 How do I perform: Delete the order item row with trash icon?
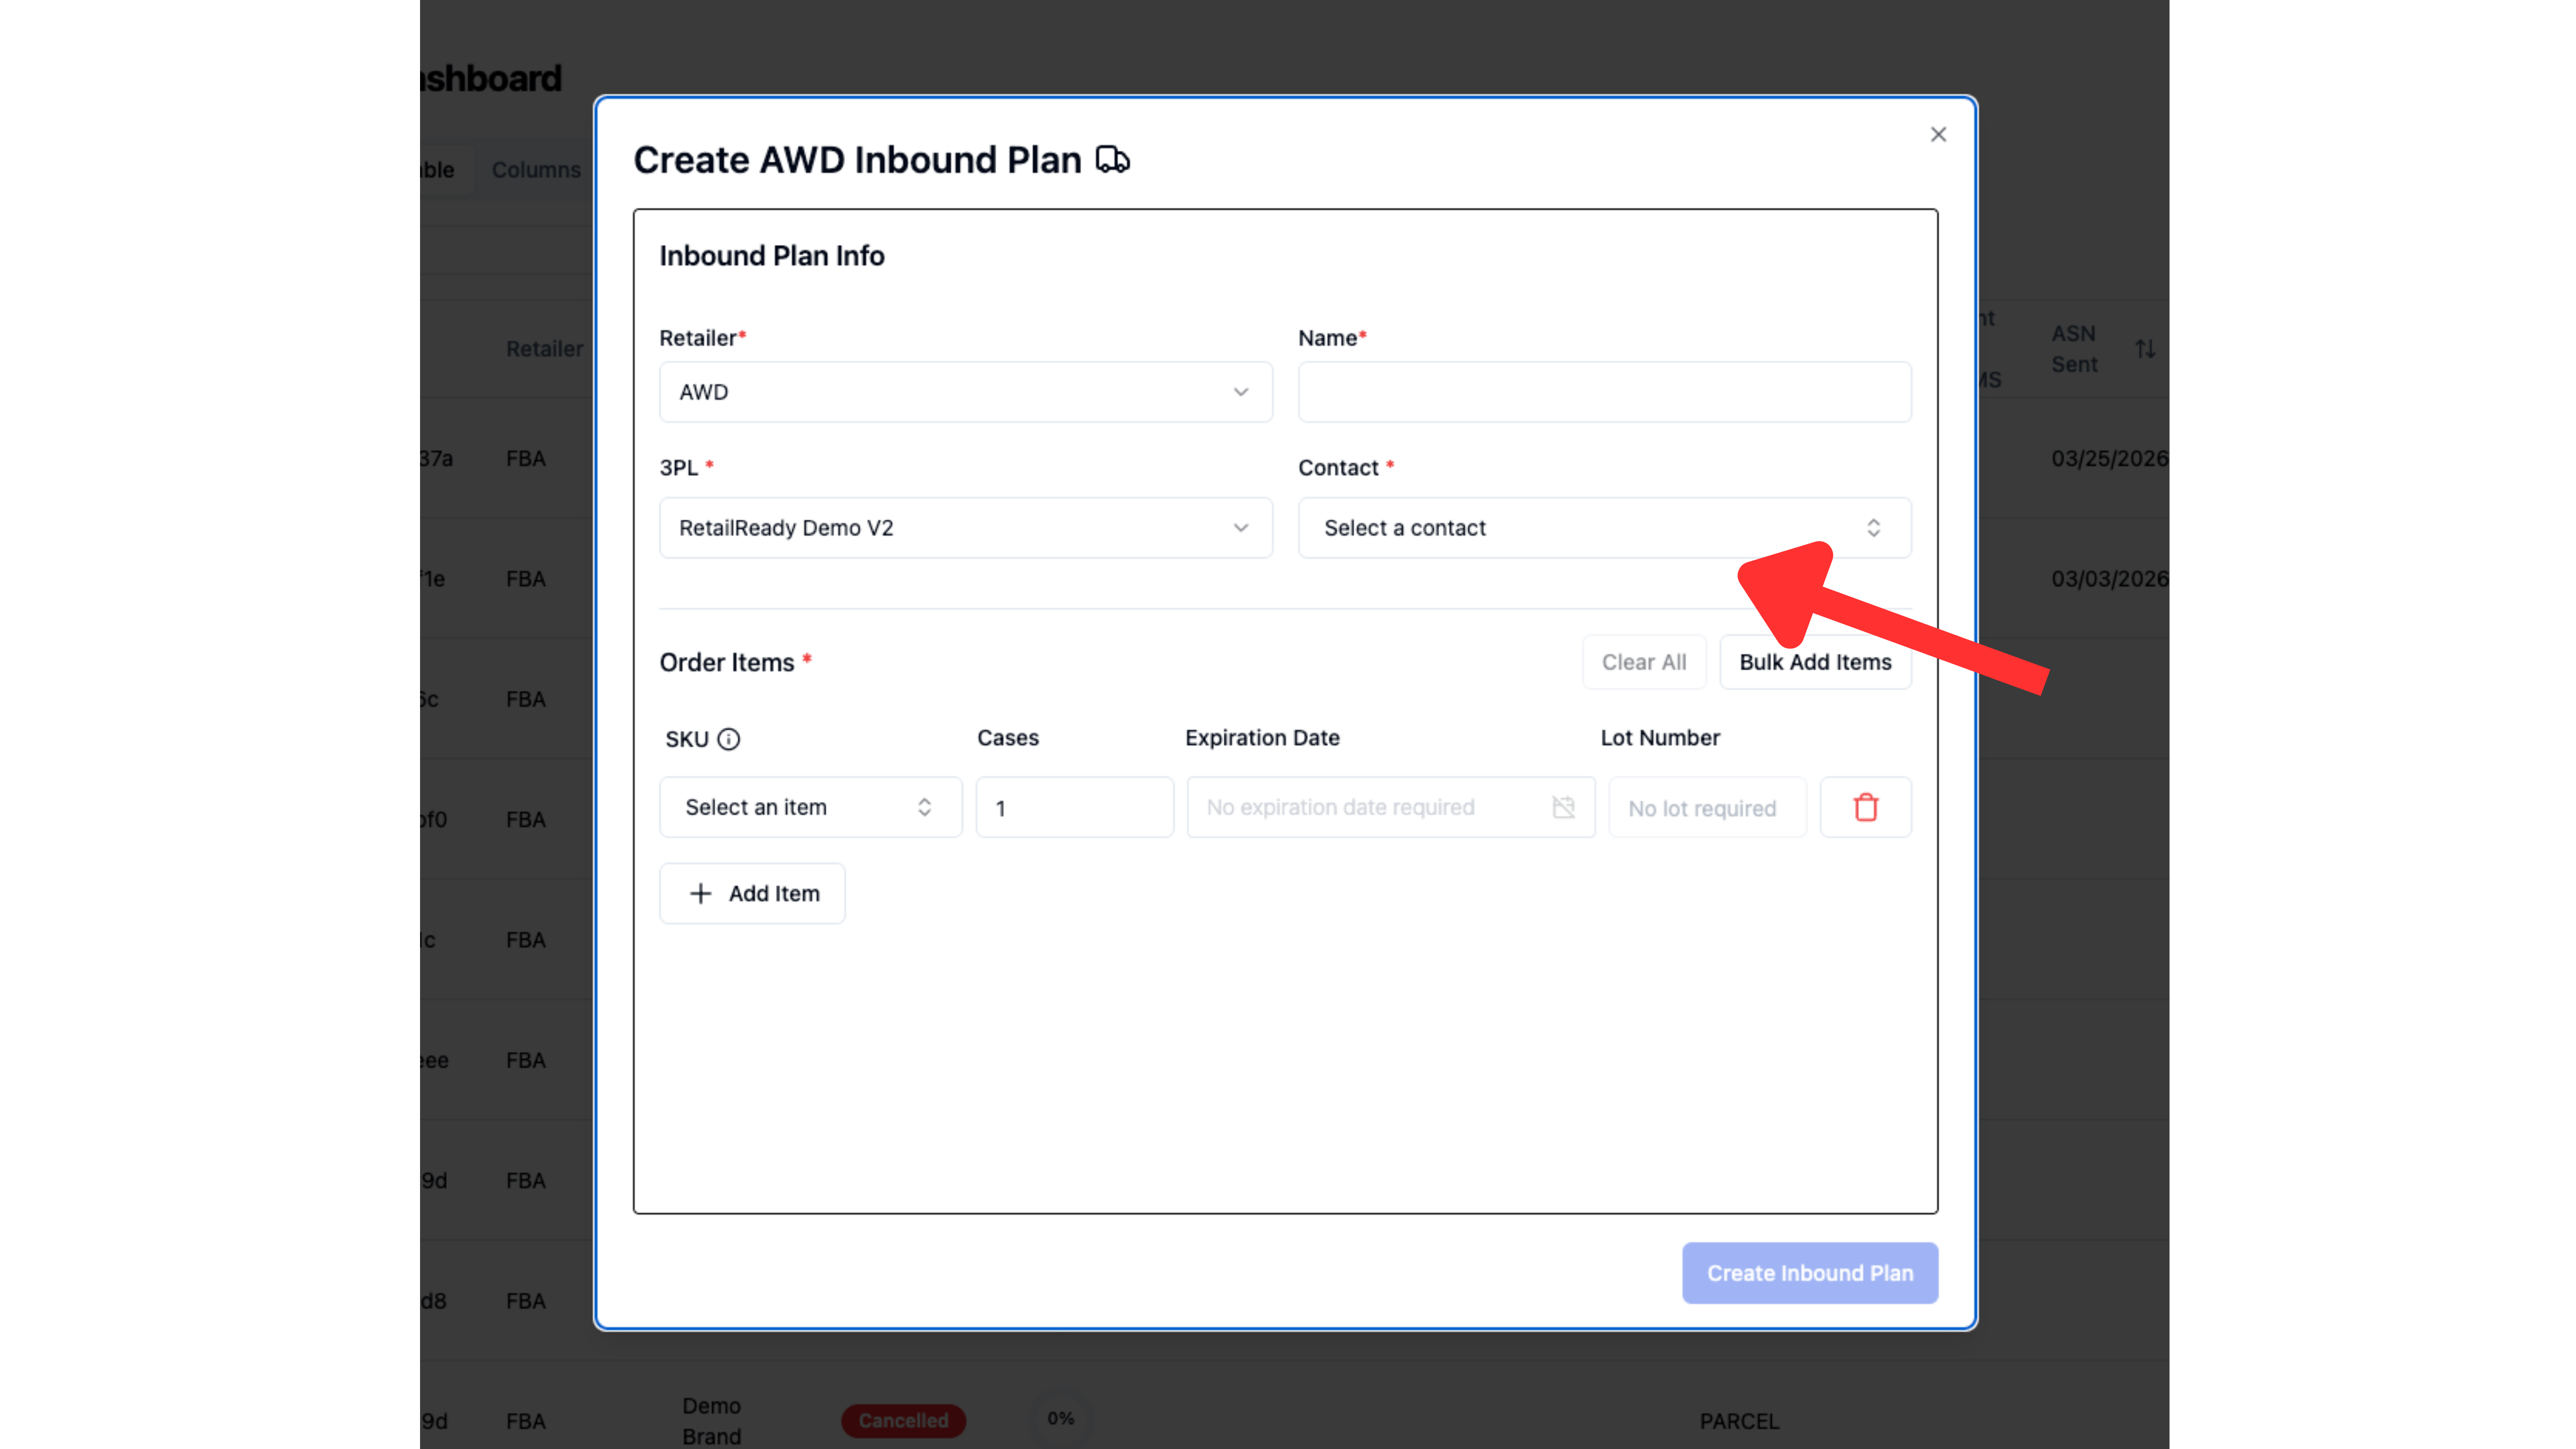click(1865, 807)
